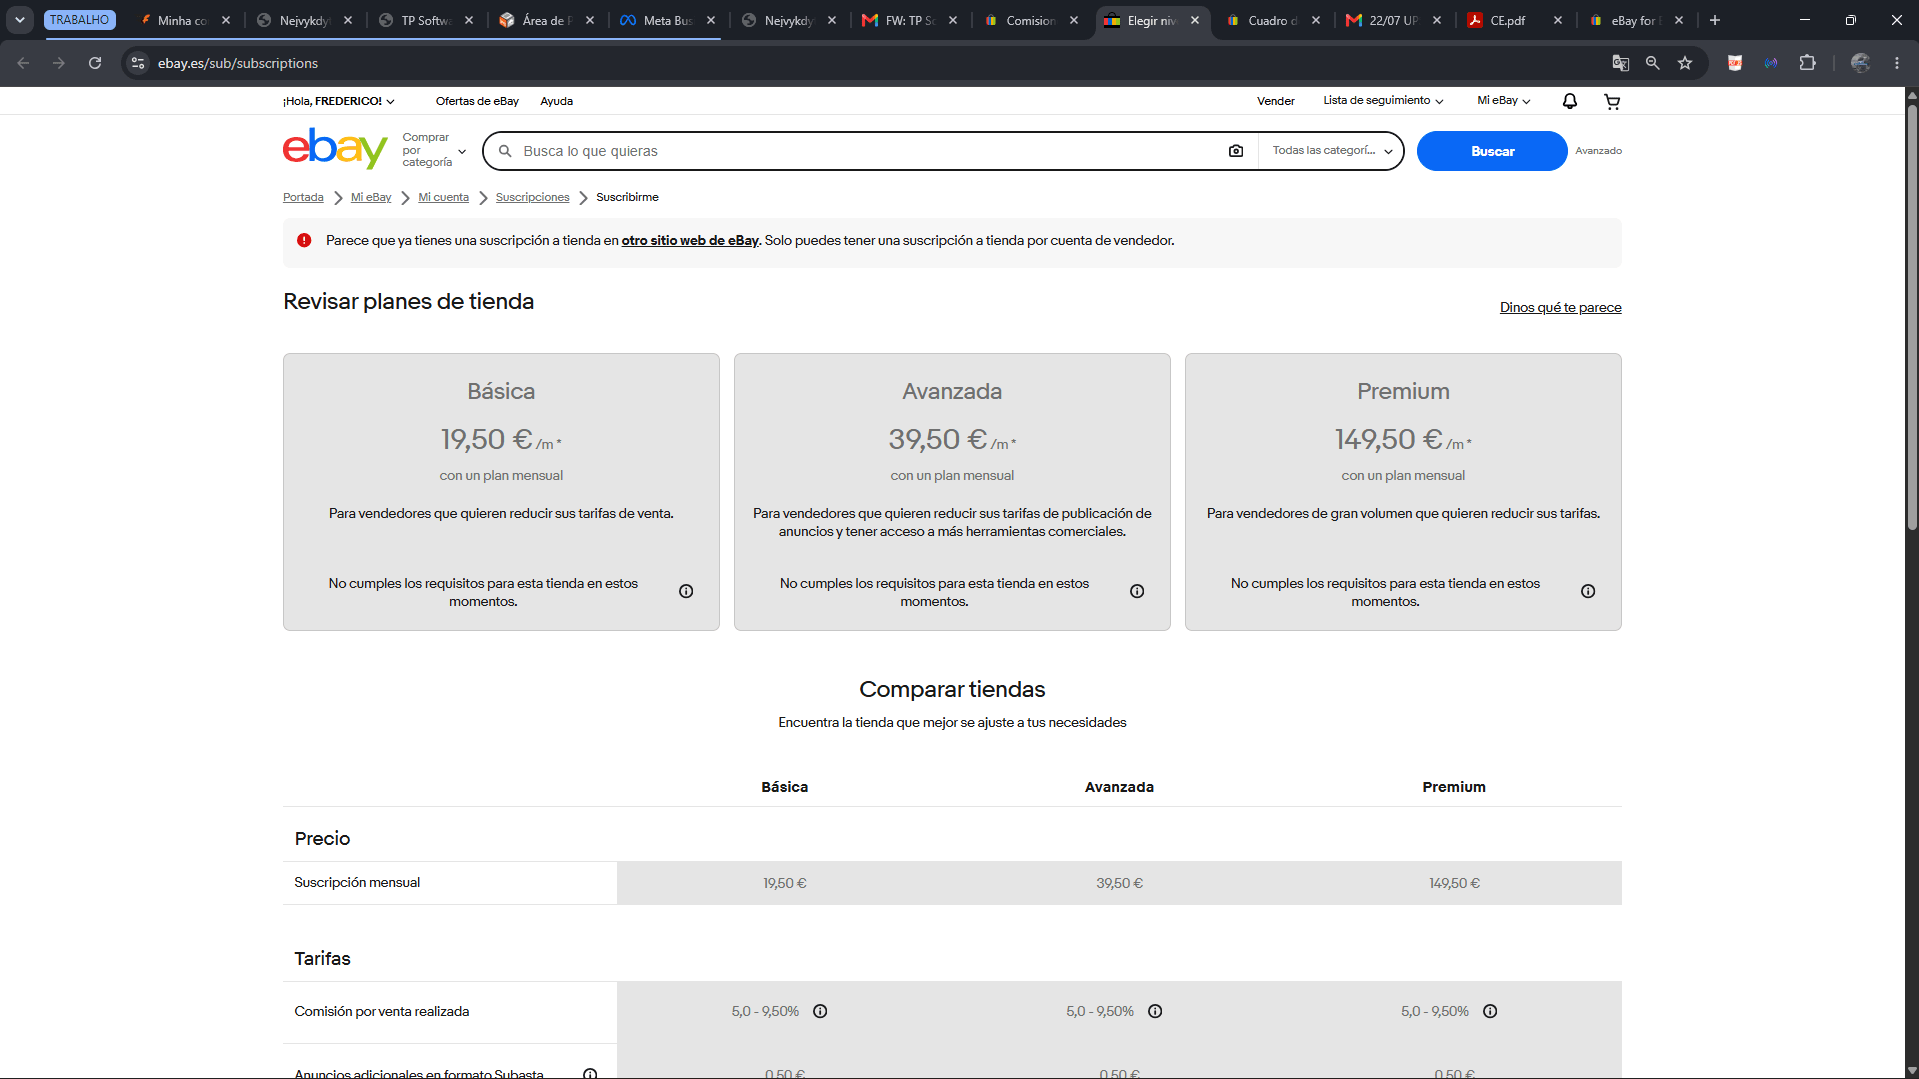Click the camera image search icon

(x=1236, y=151)
